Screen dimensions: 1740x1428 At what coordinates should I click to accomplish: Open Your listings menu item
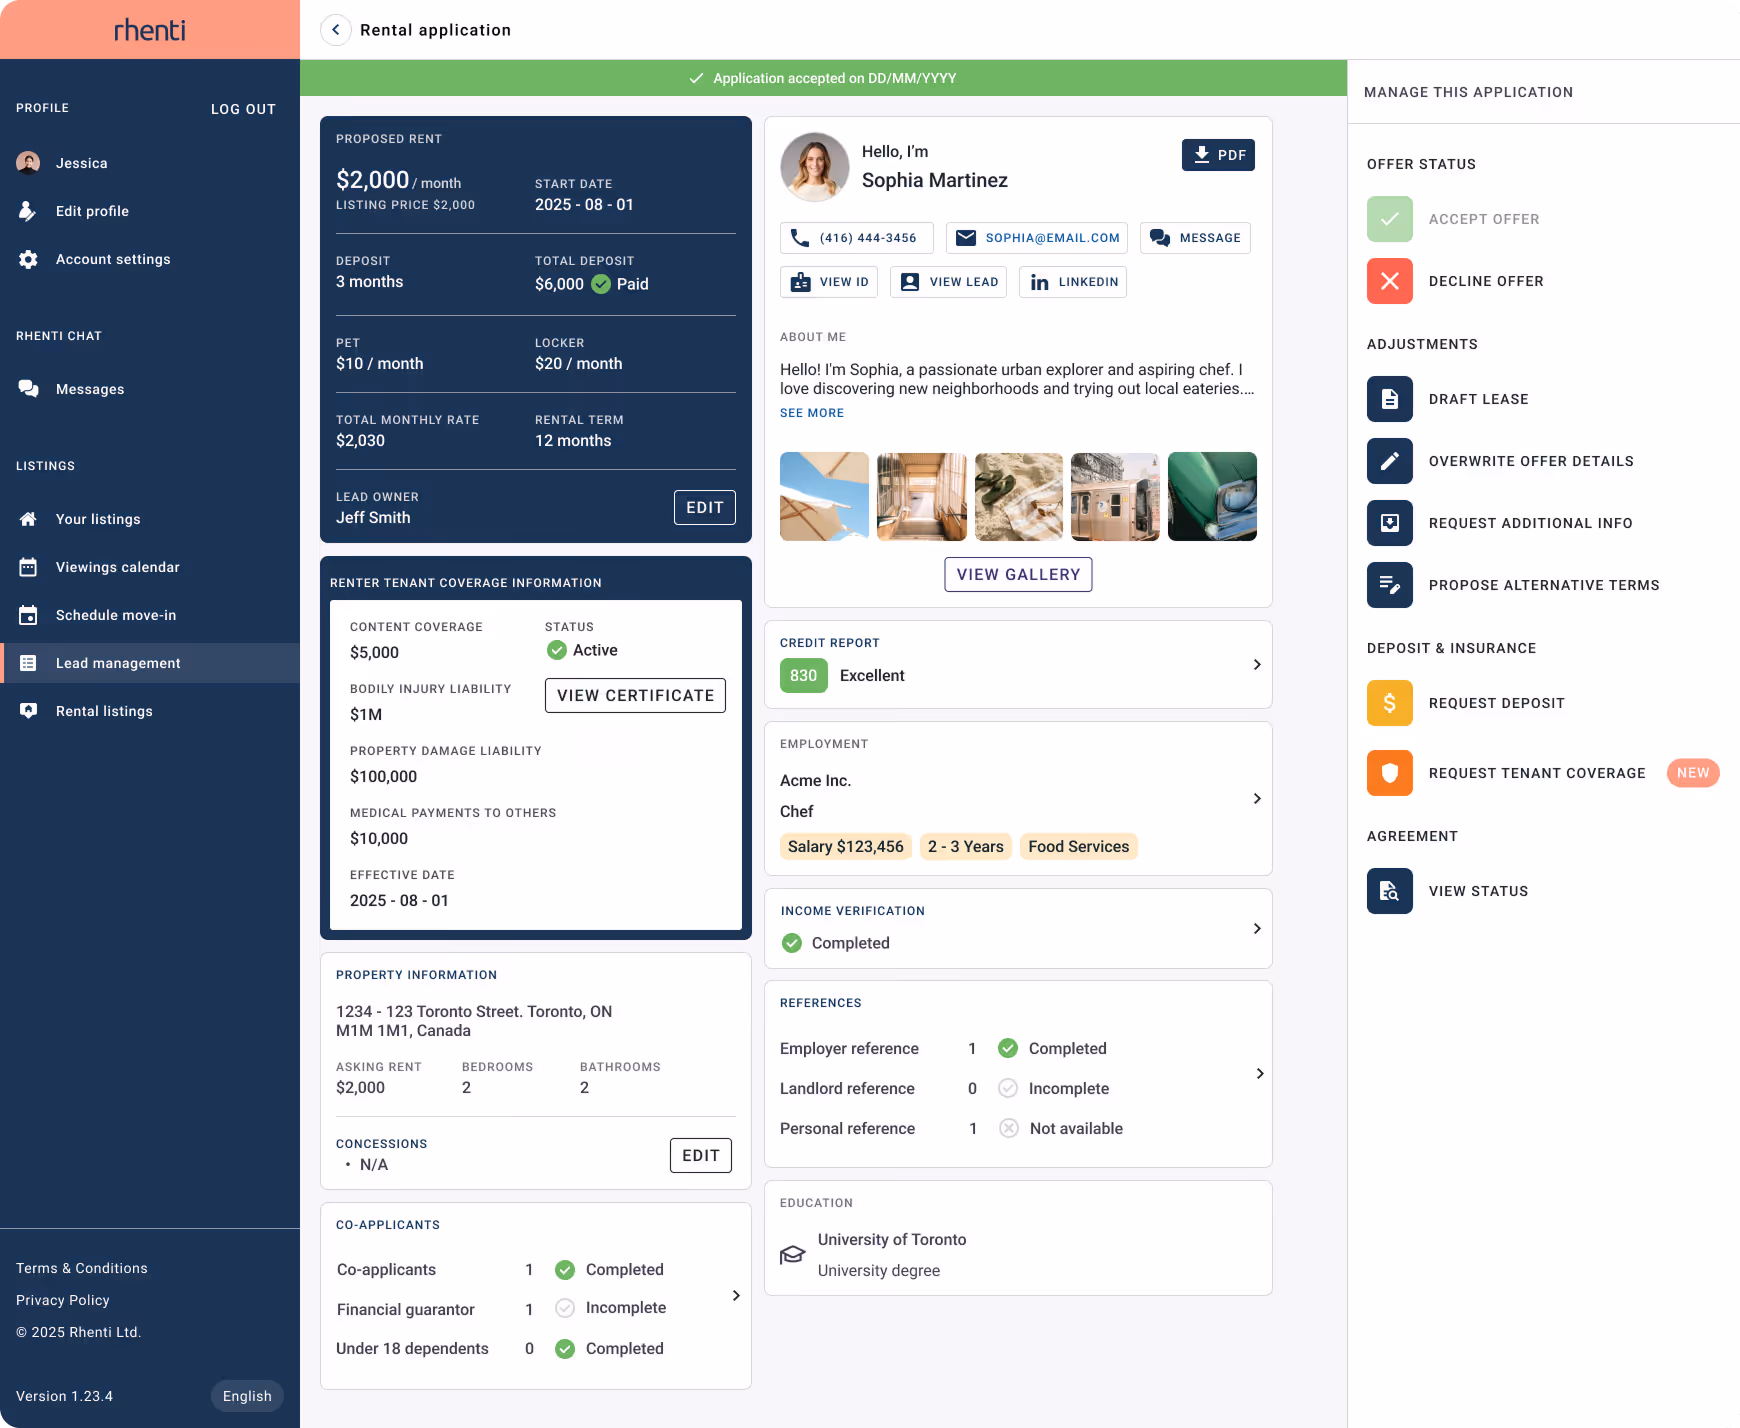[150, 519]
